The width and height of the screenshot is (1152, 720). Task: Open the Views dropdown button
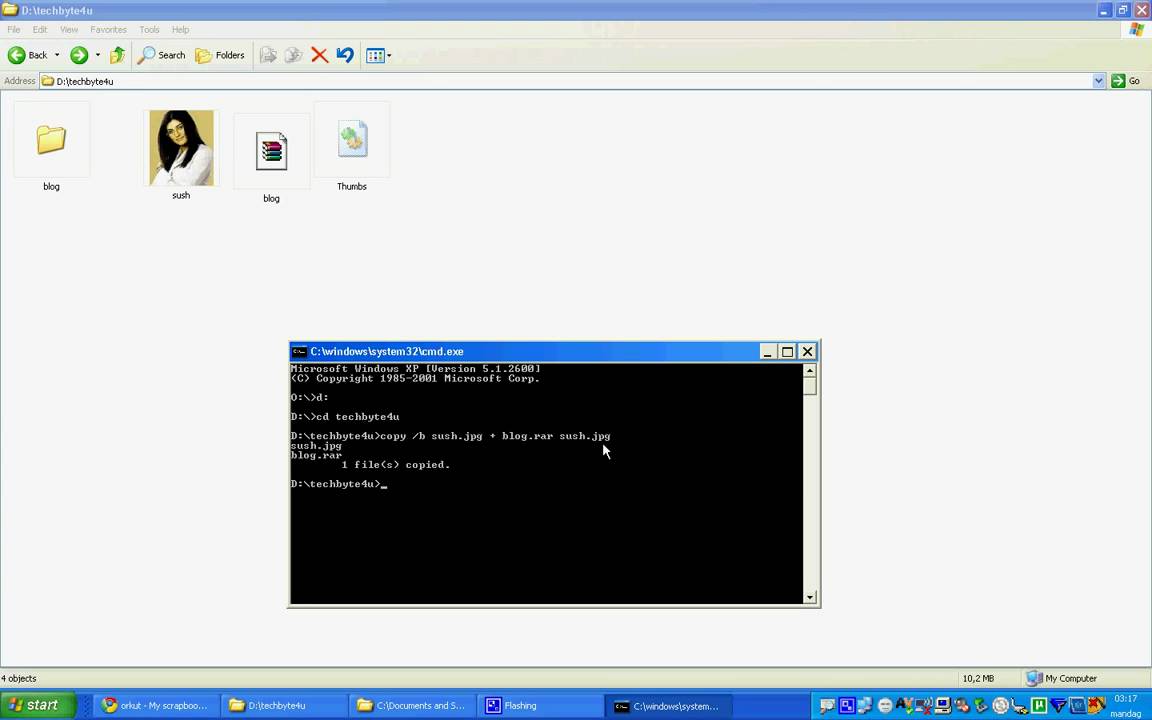(379, 55)
